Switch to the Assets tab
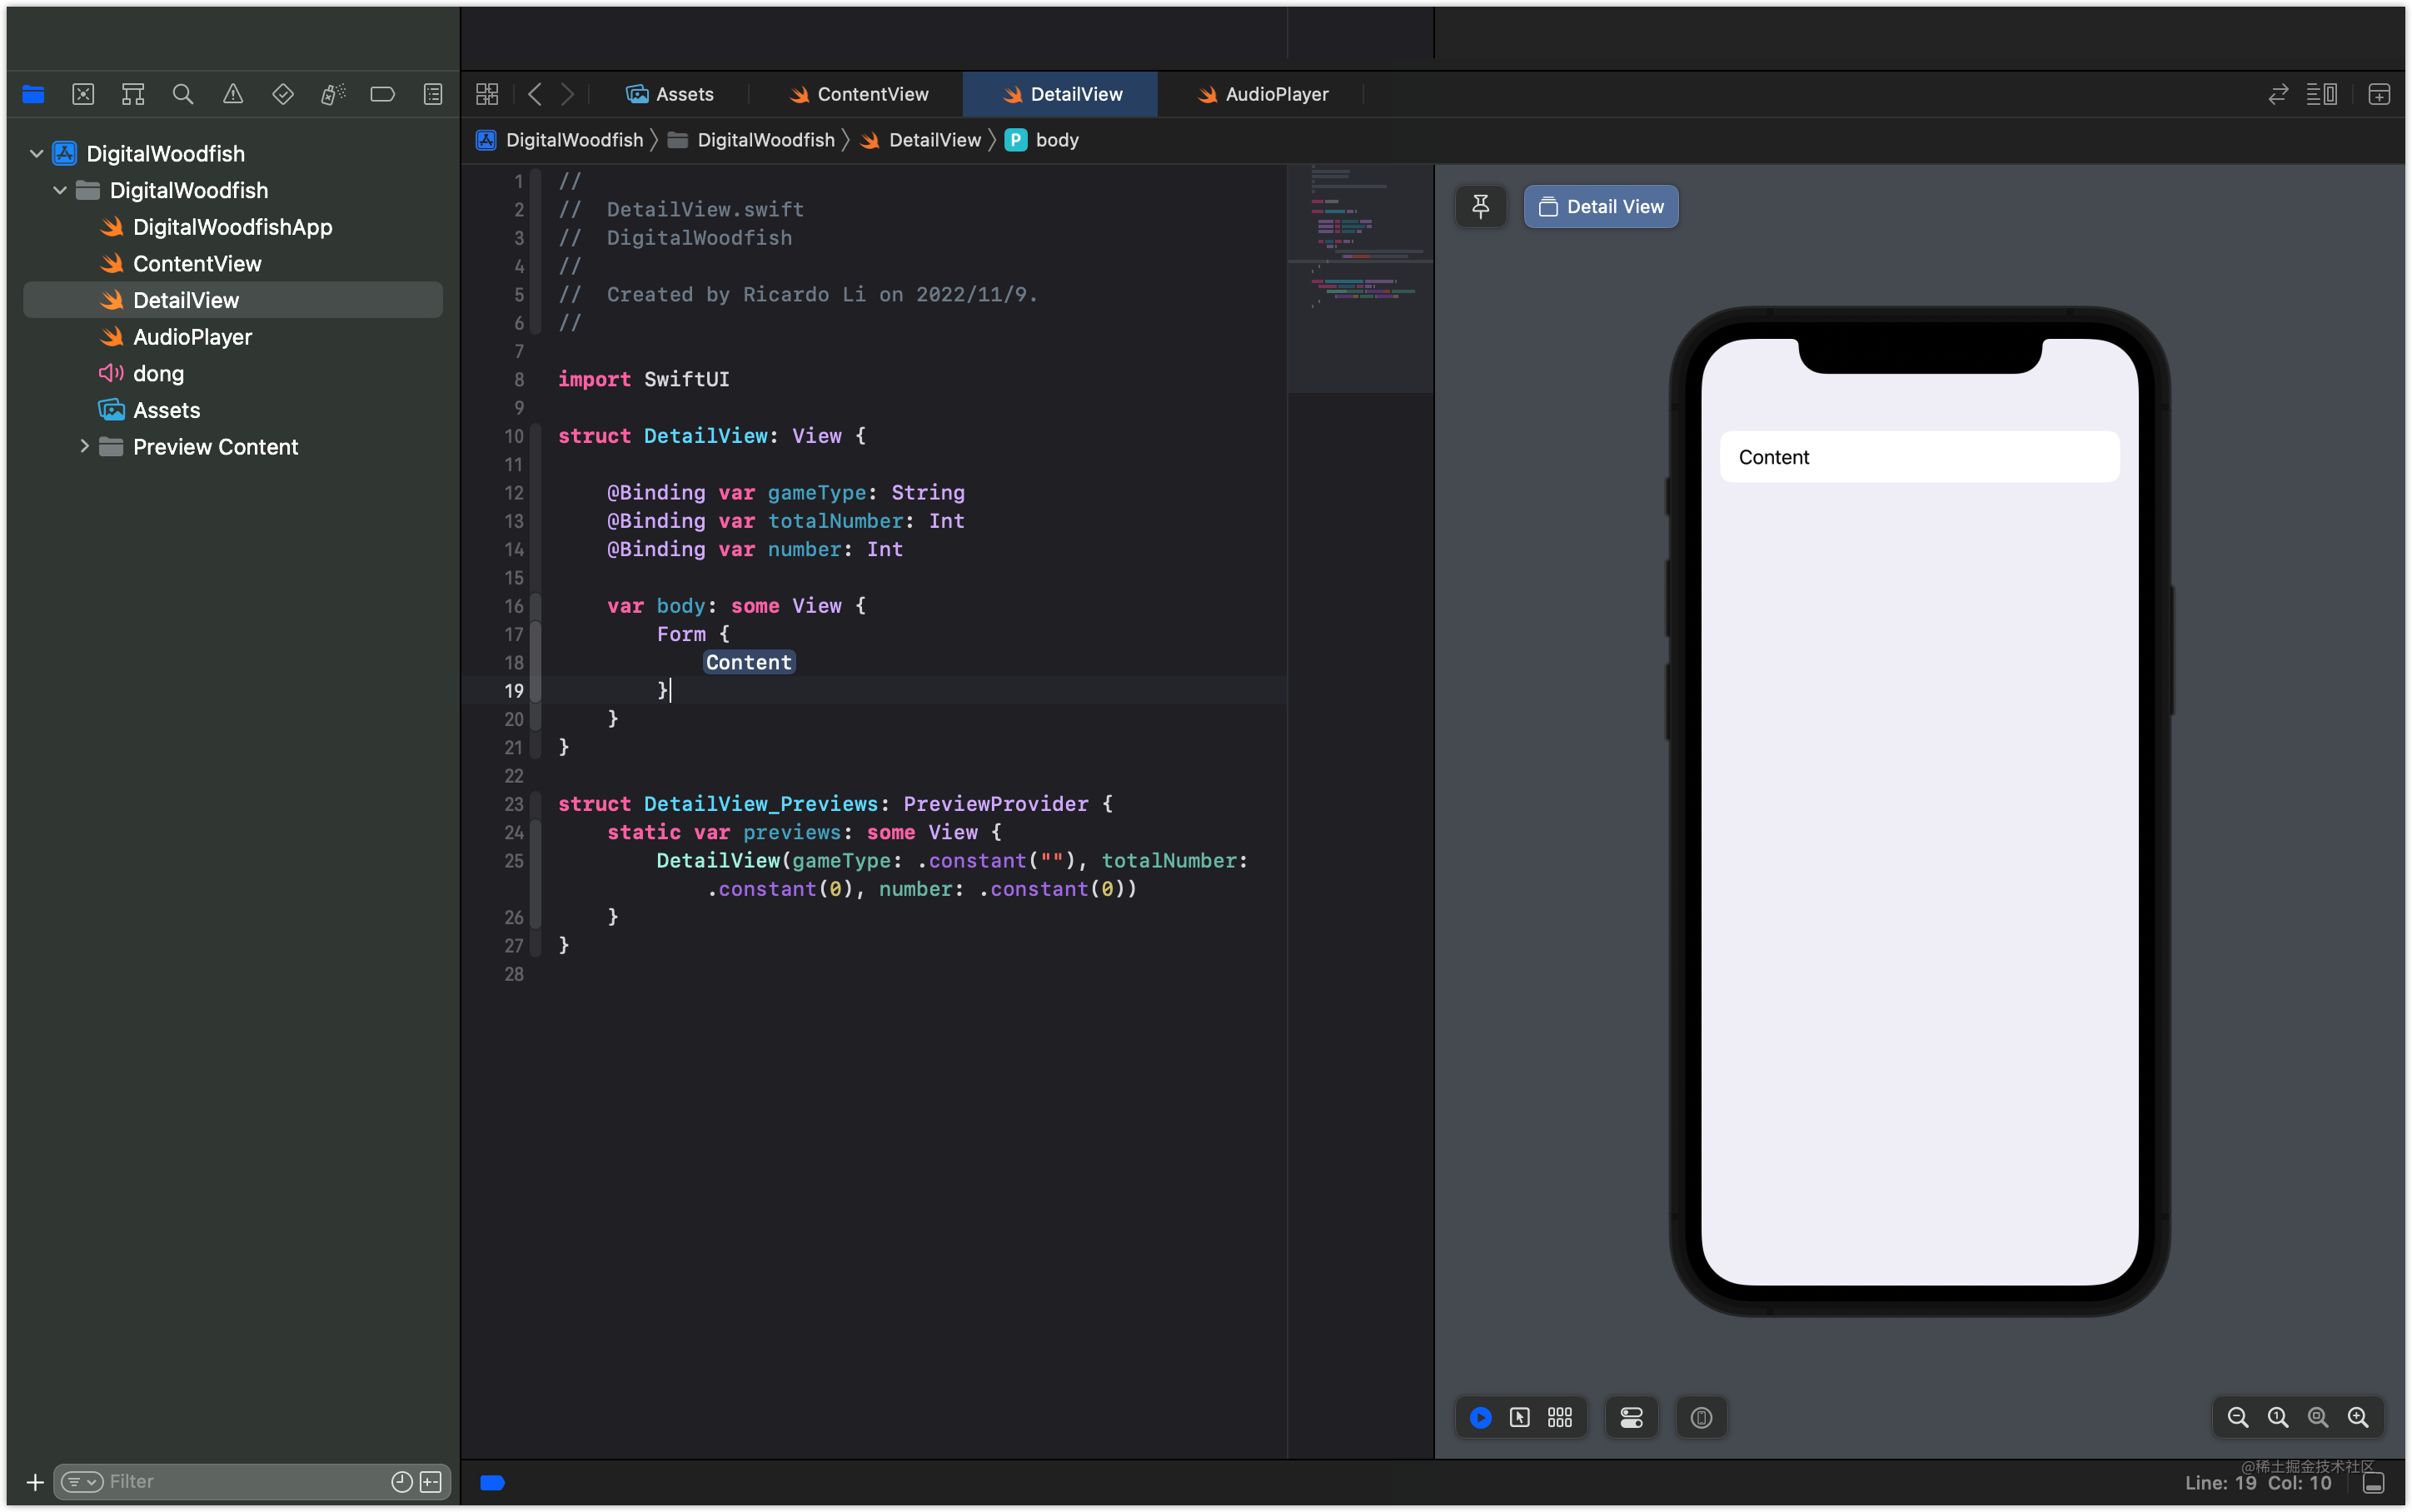 [670, 94]
